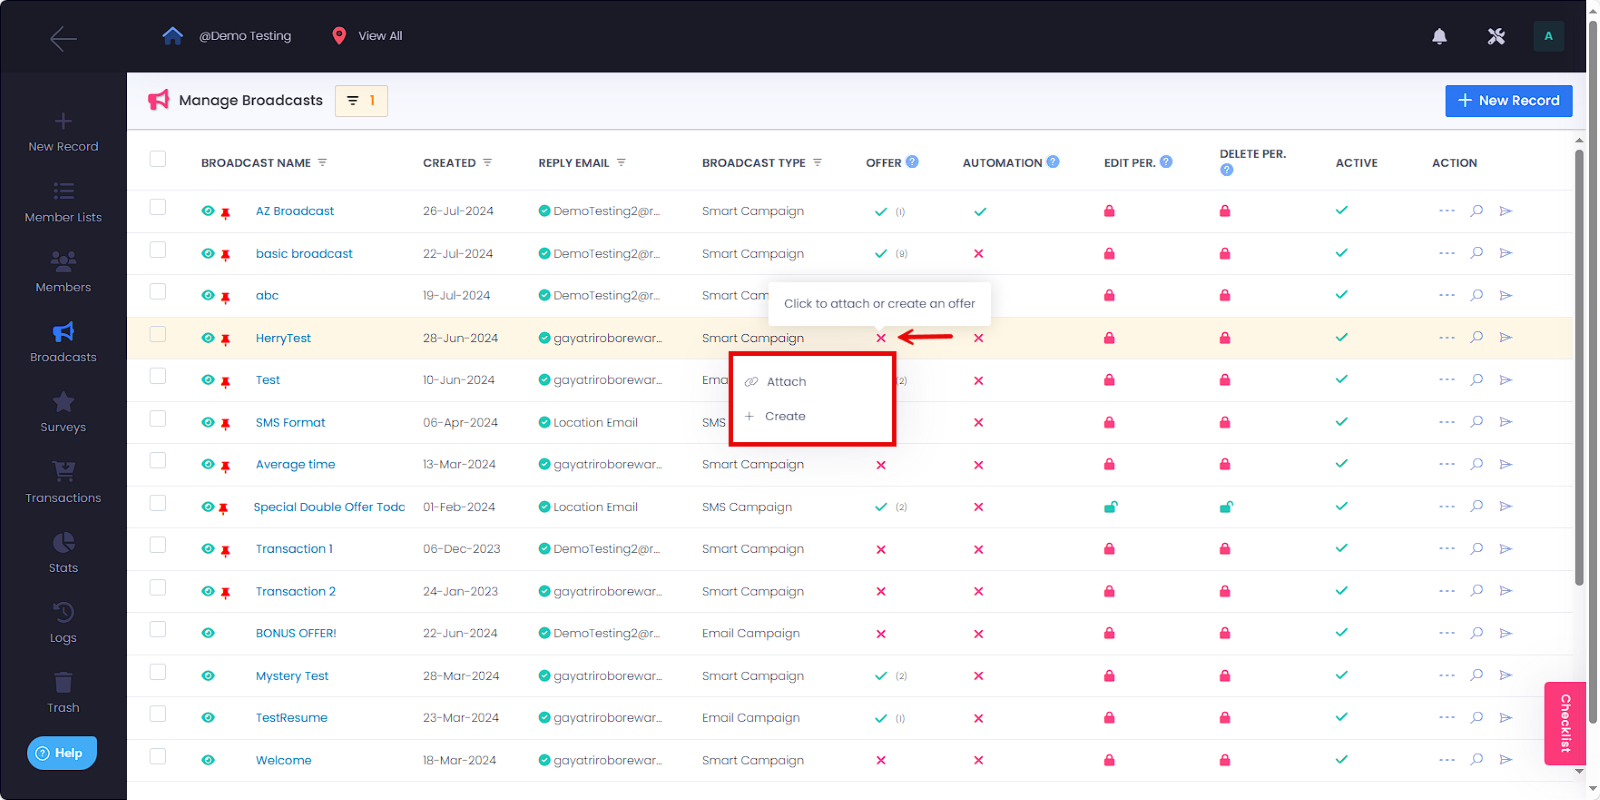Click the pin icon for AZ Broadcast
1600x800 pixels.
click(x=225, y=212)
